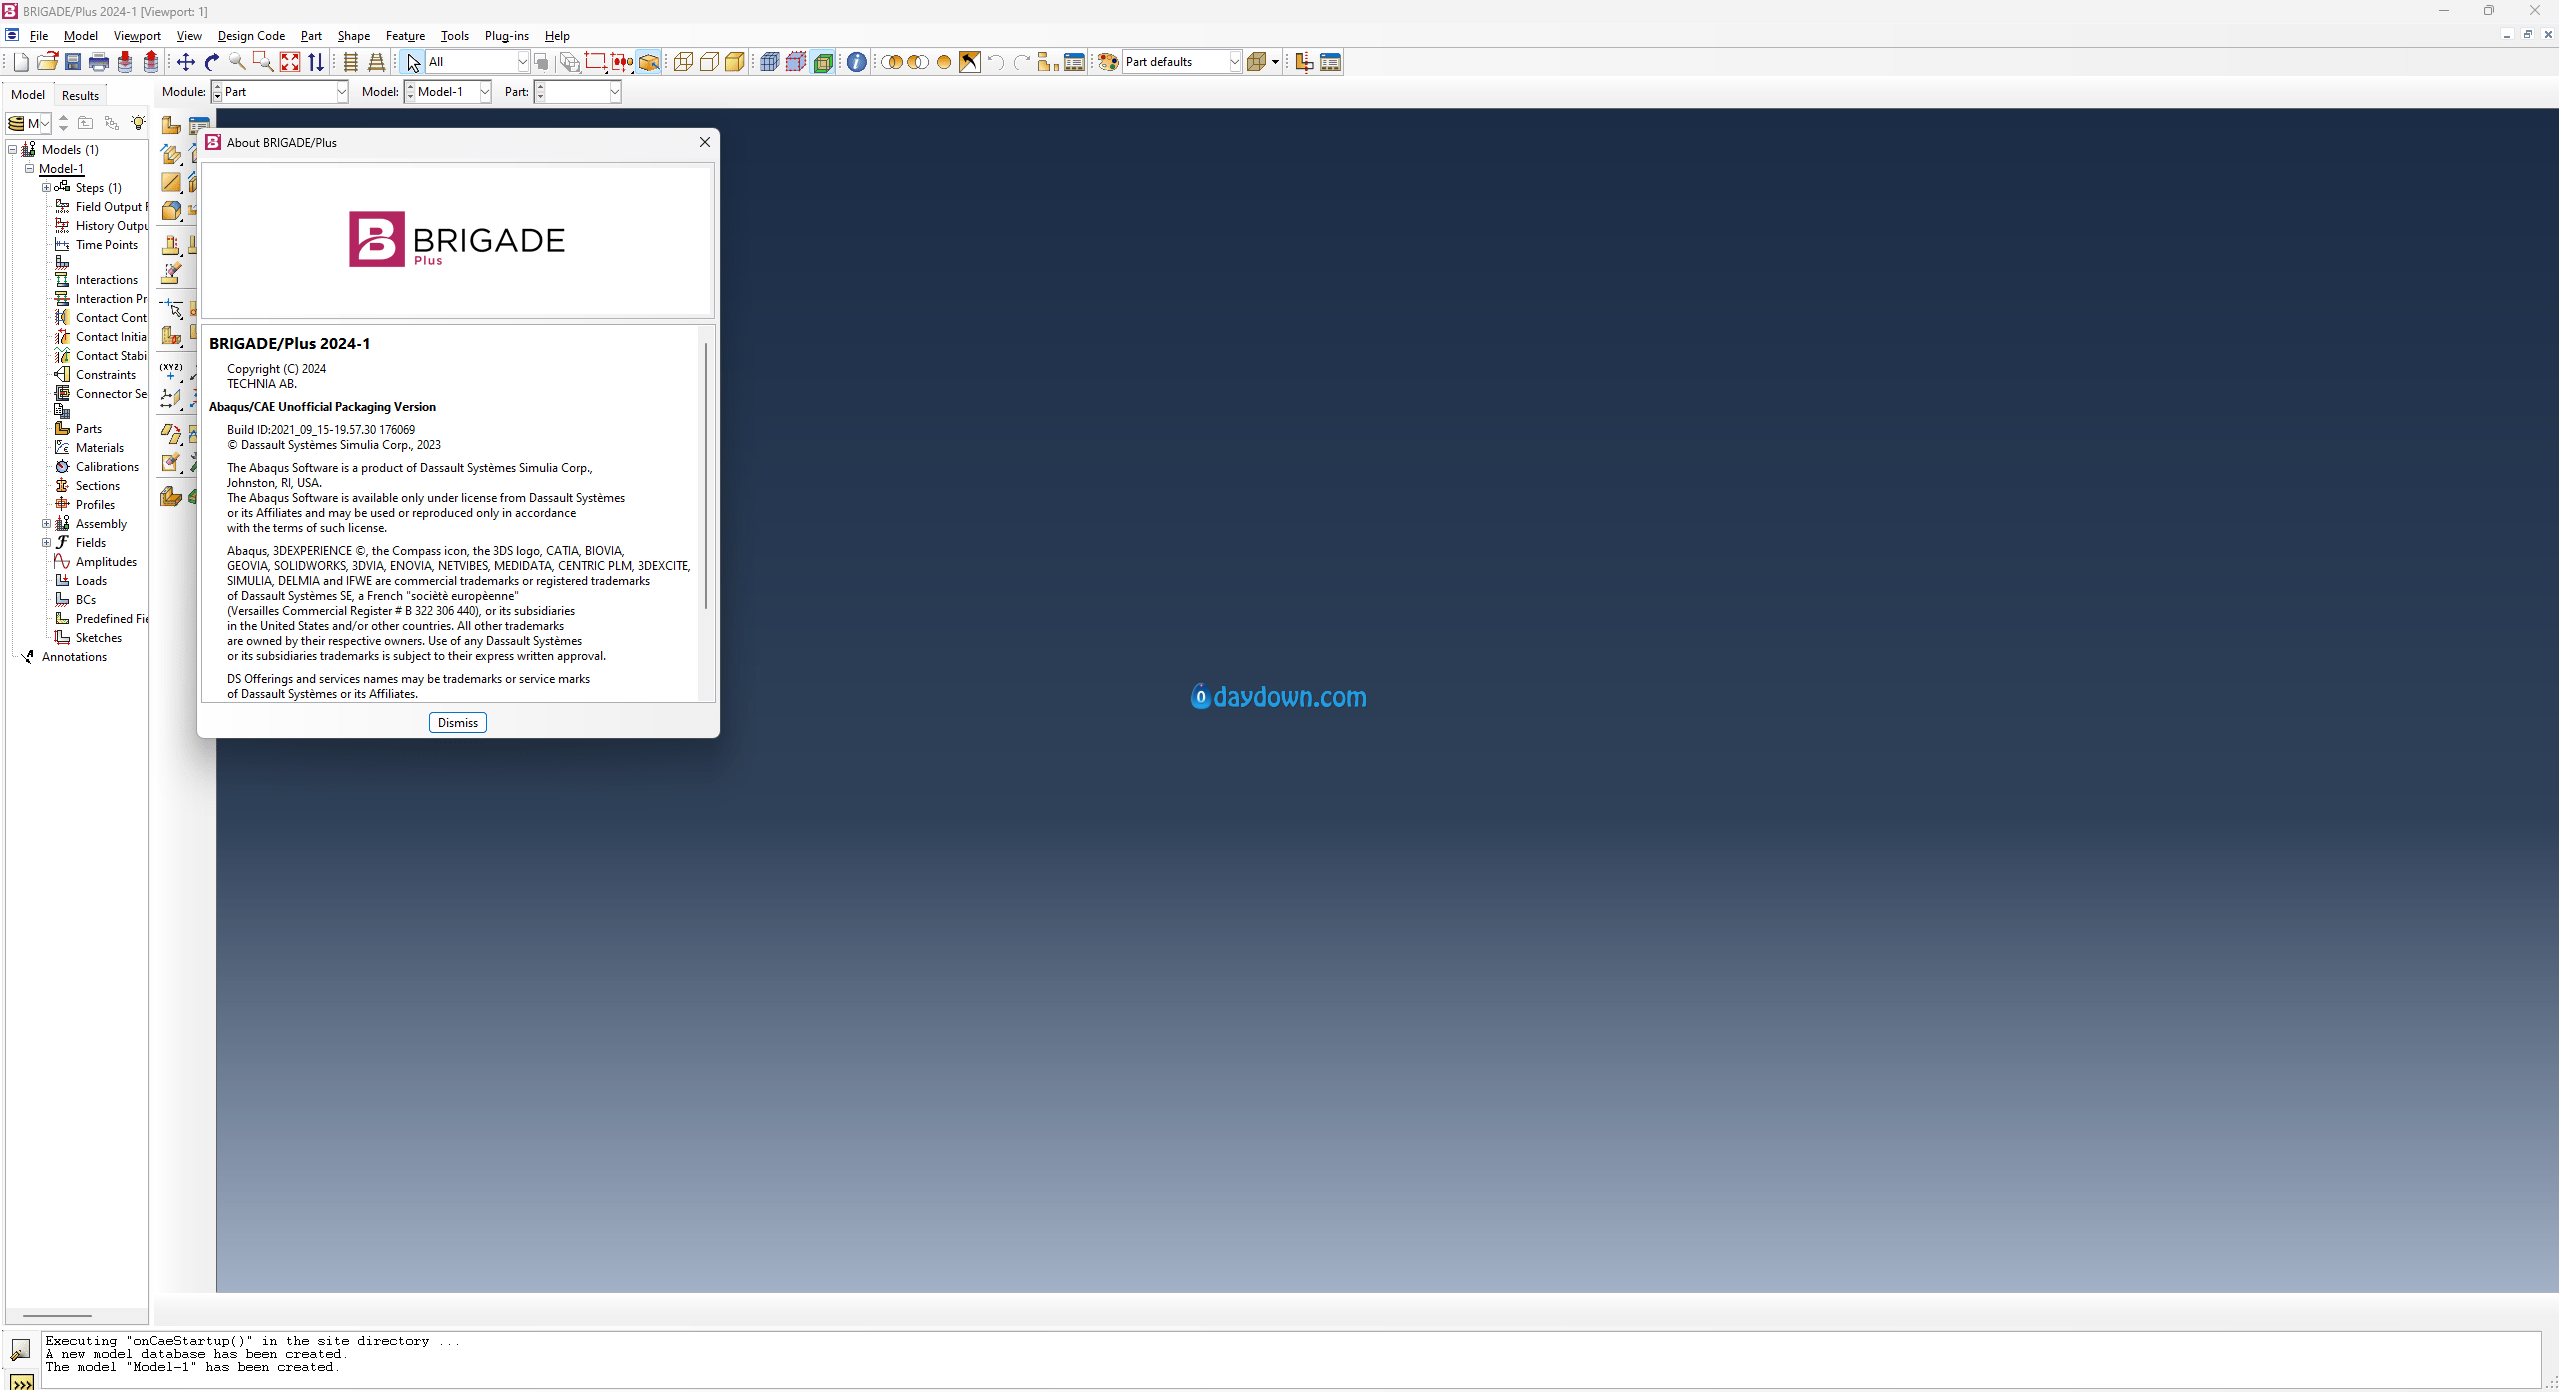The image size is (2559, 1392).
Task: Click the About dialog vertical scrollbar
Action: (x=706, y=475)
